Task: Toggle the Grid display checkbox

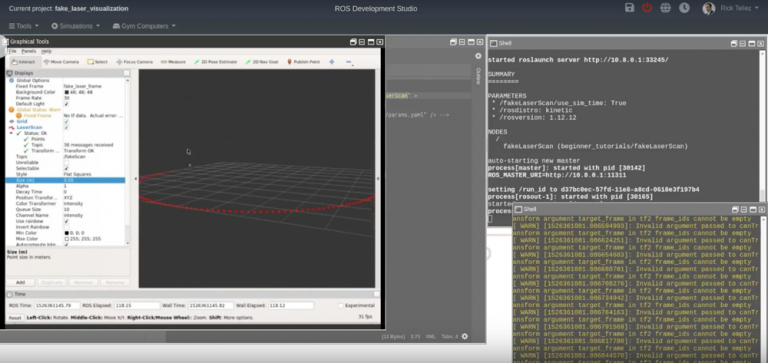Action: pyautogui.click(x=66, y=121)
